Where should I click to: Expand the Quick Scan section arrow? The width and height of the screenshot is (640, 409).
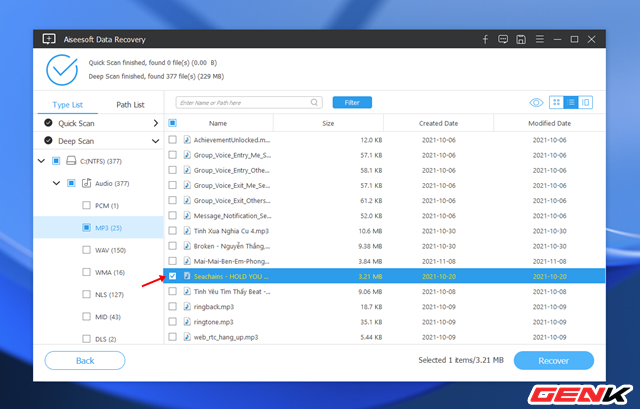(x=156, y=123)
